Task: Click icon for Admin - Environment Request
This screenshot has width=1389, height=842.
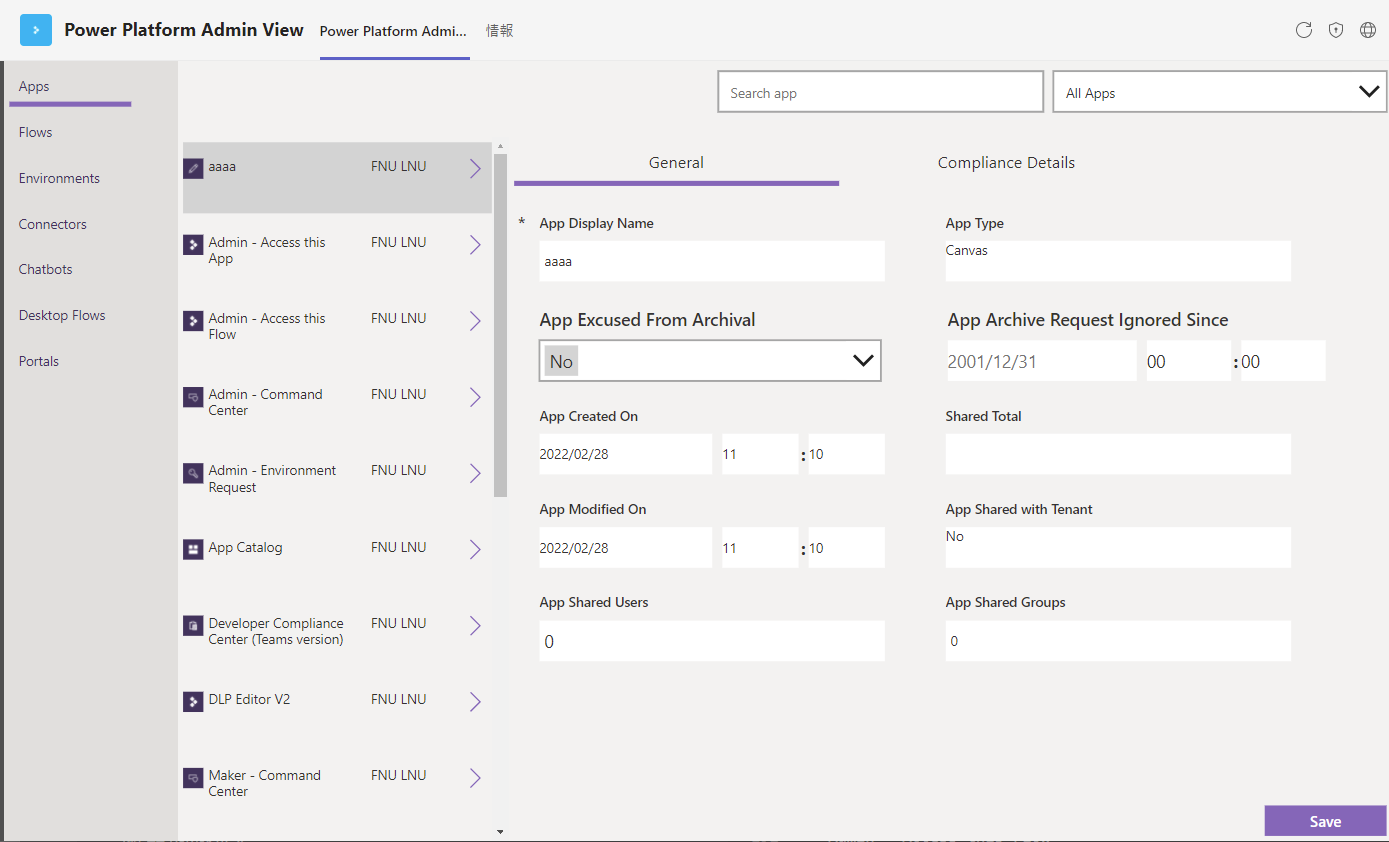Action: click(193, 472)
